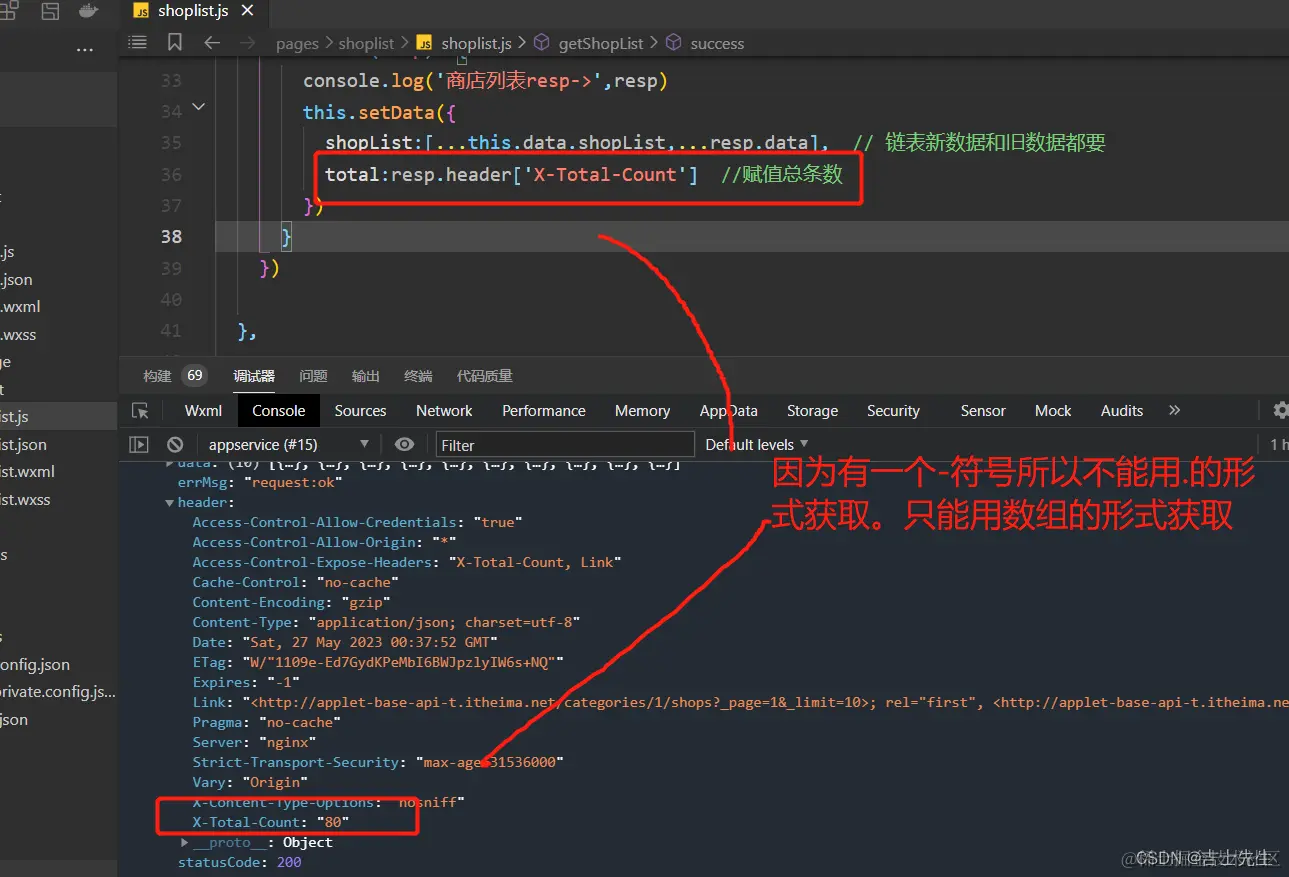Viewport: 1289px width, 877px height.
Task: Select the Date header row
Action: click(345, 642)
